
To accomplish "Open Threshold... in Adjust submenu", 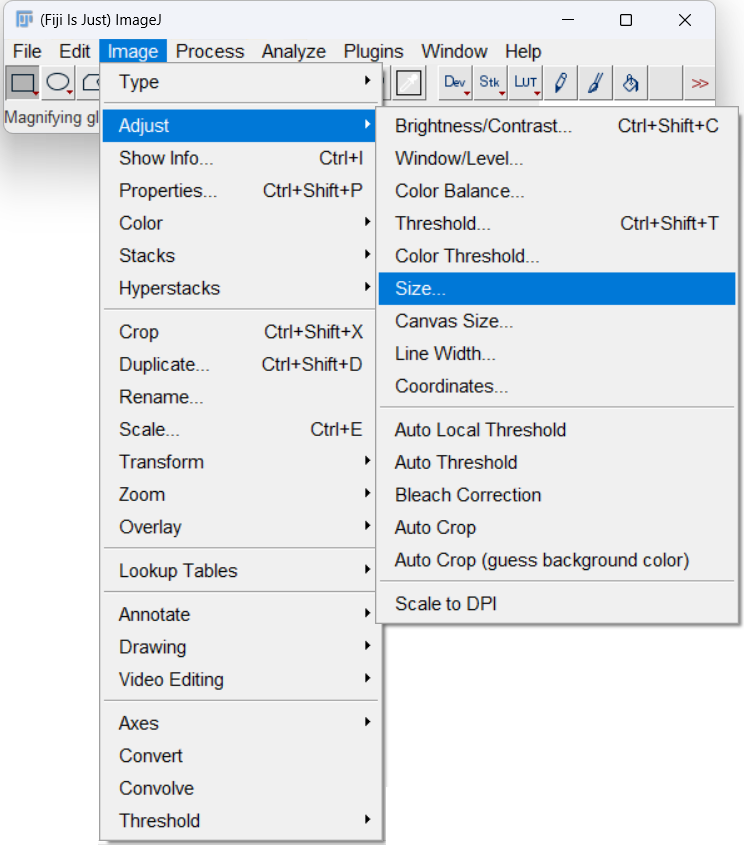I will [557, 223].
